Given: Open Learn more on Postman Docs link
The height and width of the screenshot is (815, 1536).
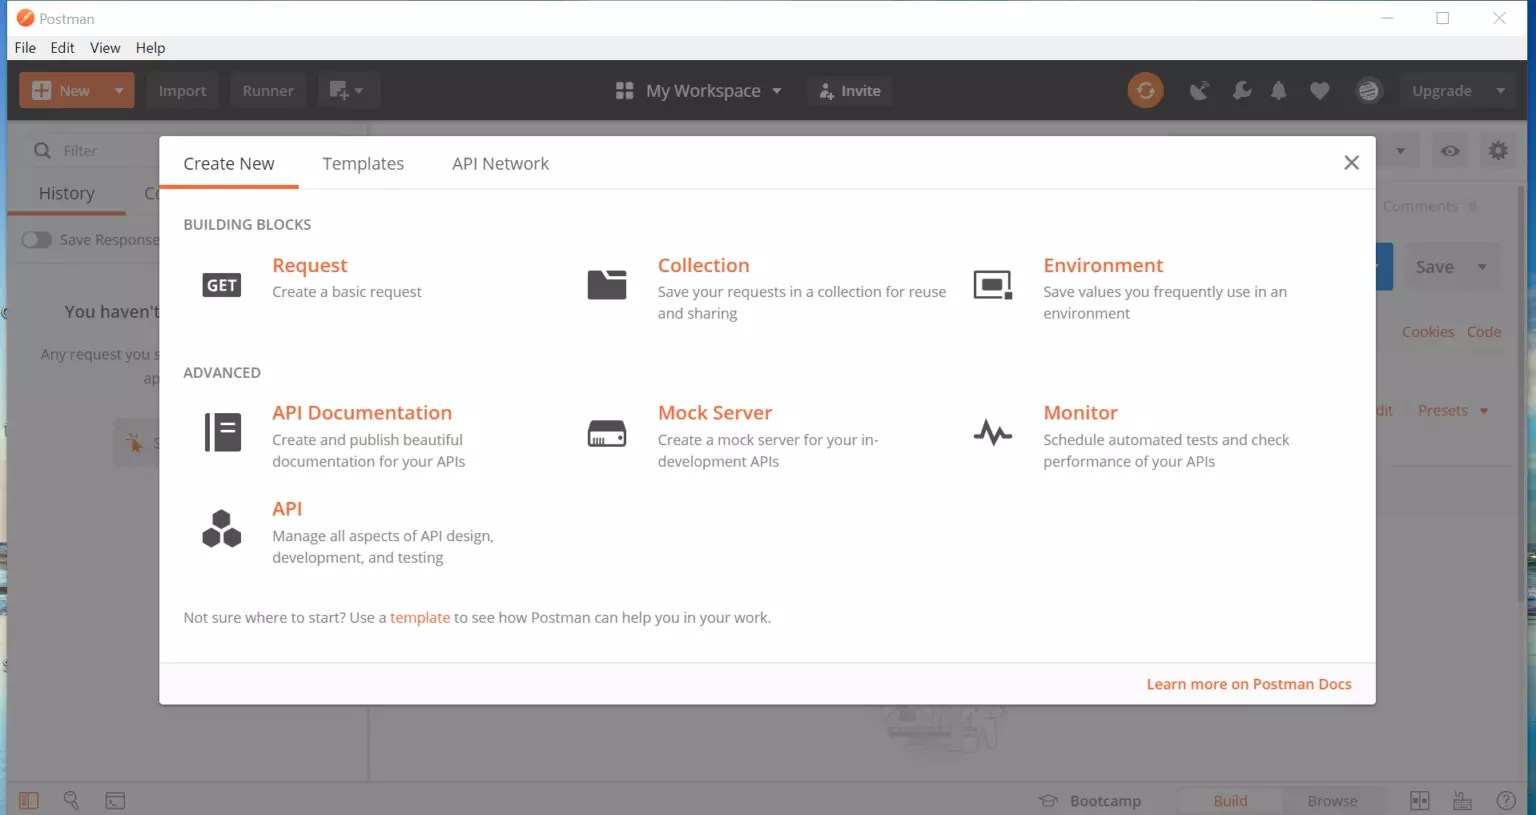Looking at the screenshot, I should point(1249,684).
